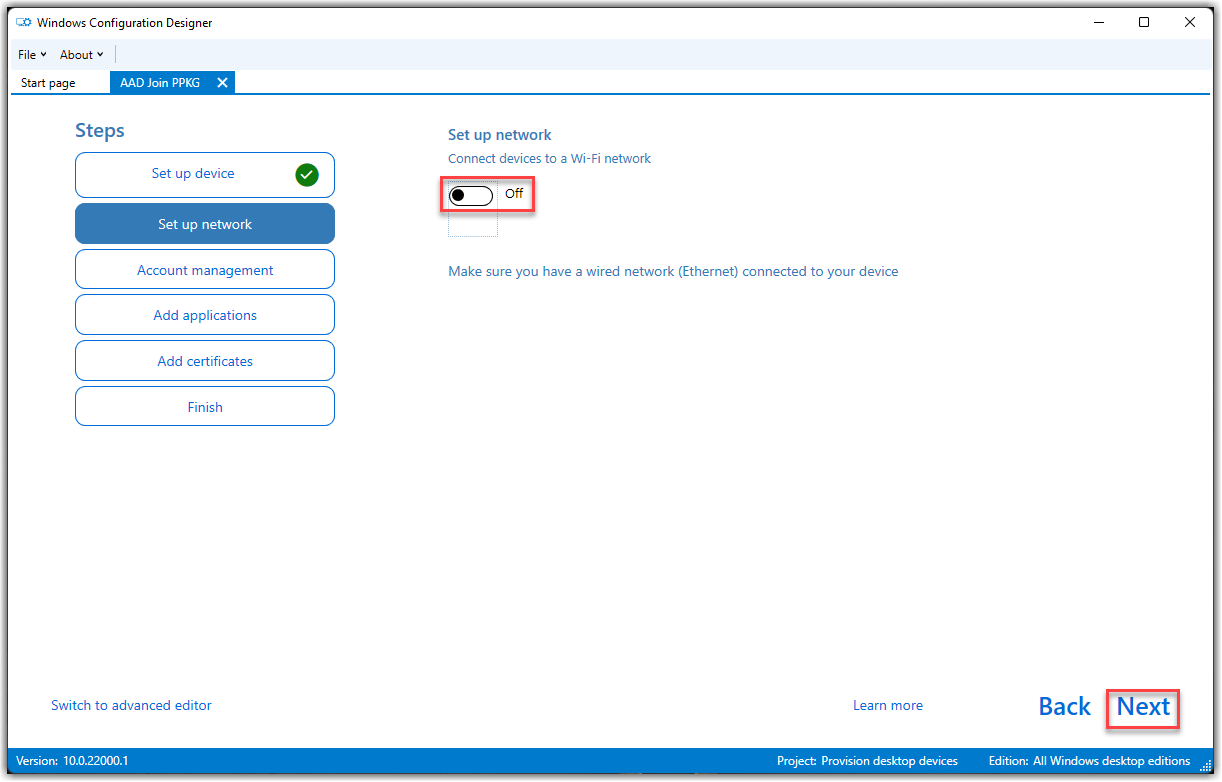Toggle the Wi-Fi network switch on
The width and height of the screenshot is (1222, 782).
pos(471,195)
